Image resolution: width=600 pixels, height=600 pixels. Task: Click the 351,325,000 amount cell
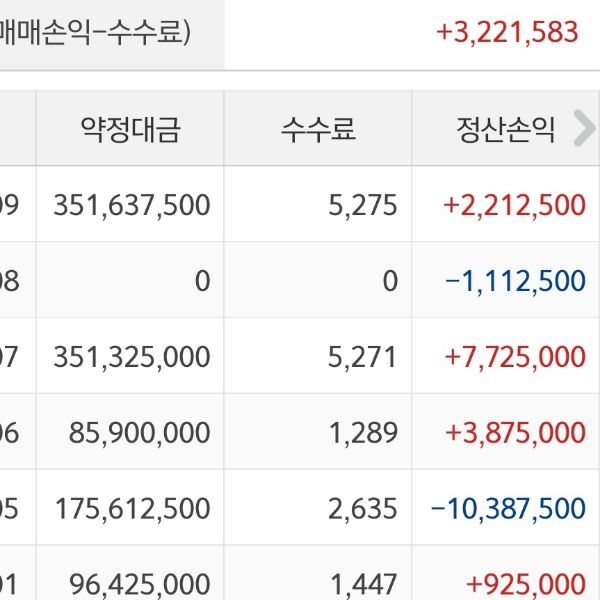[x=132, y=357]
